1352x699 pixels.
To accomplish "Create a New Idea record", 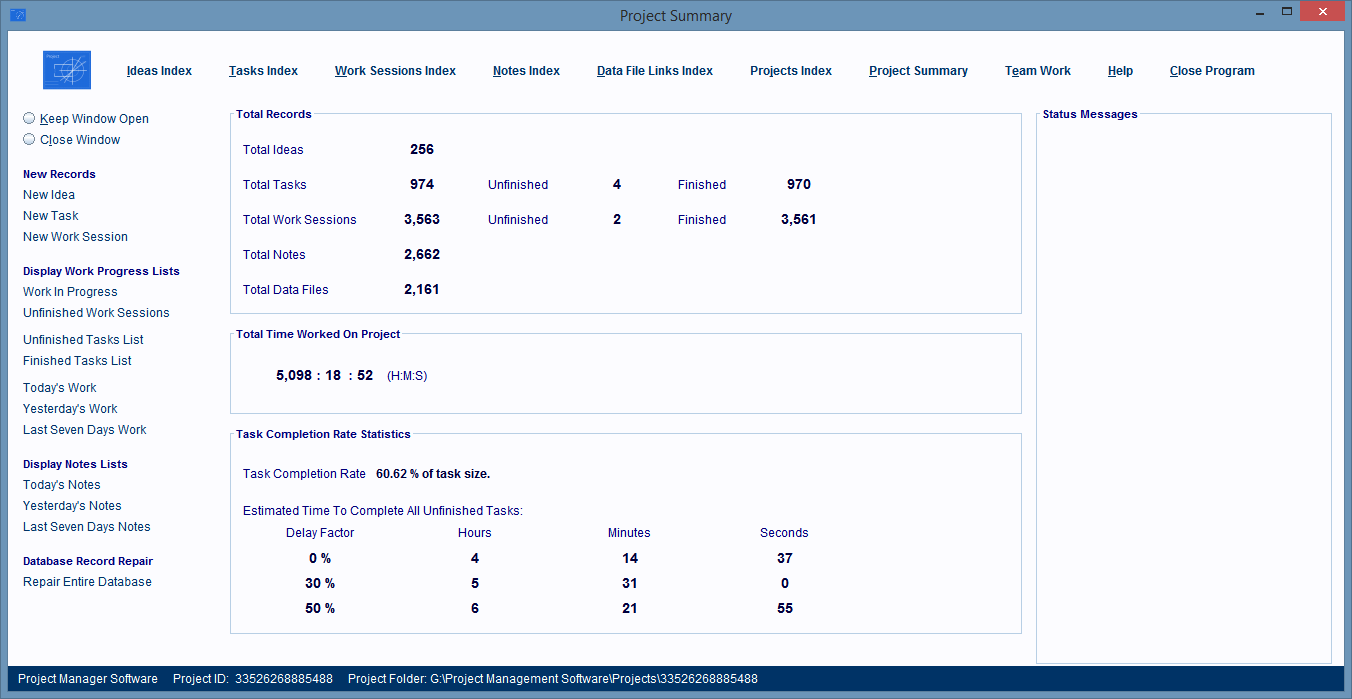I will [x=49, y=195].
